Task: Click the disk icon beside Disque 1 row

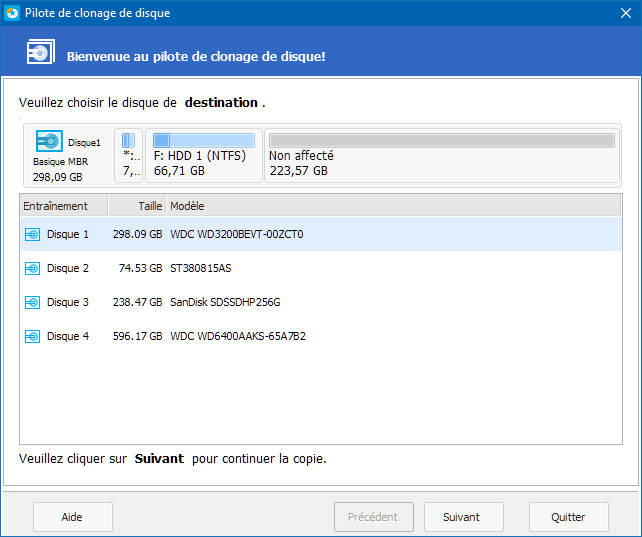Action: 32,235
